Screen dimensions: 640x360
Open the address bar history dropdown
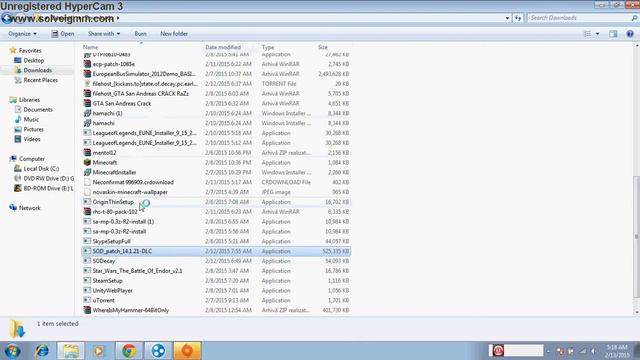tap(507, 18)
